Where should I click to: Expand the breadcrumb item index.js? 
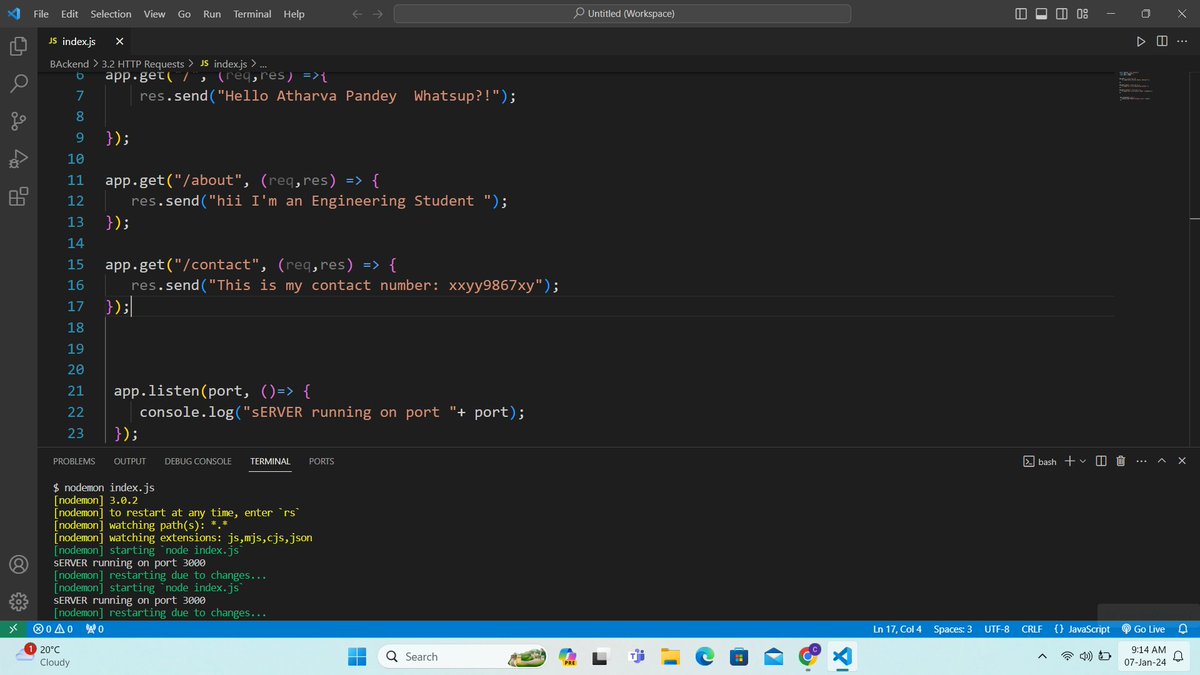(x=231, y=62)
